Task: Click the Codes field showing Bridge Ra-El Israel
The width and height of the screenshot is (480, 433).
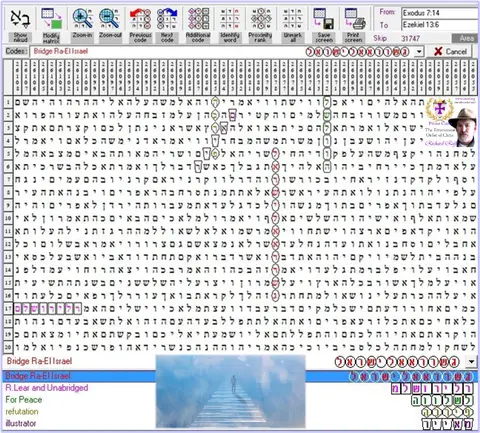Action: tap(222, 52)
